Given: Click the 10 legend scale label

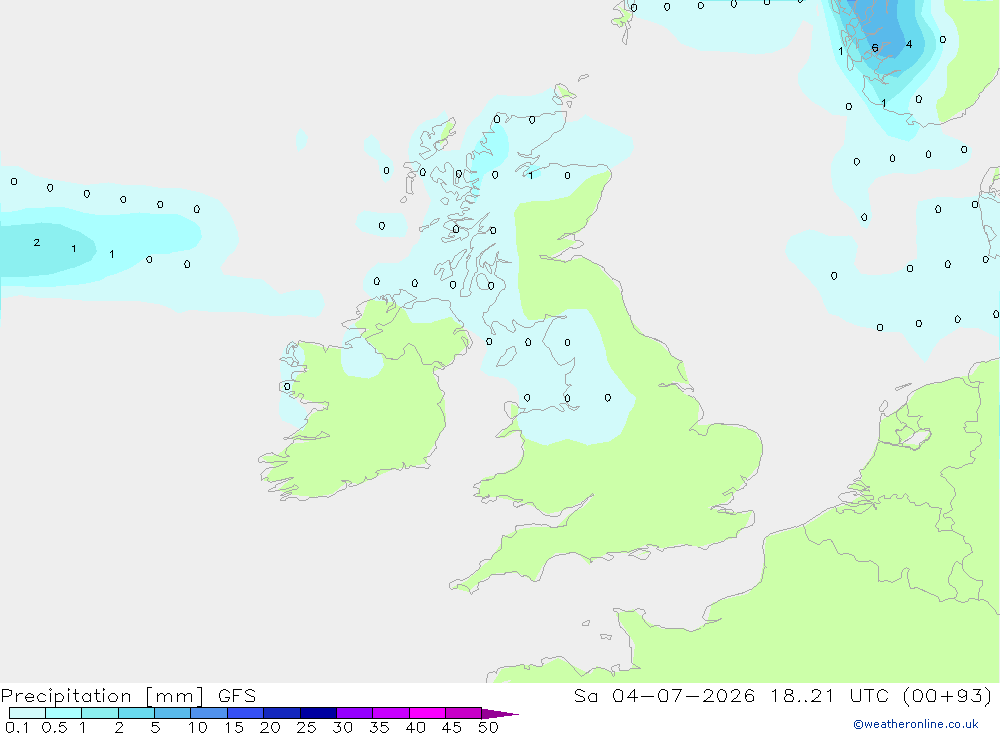Looking at the screenshot, I should click(x=198, y=727).
